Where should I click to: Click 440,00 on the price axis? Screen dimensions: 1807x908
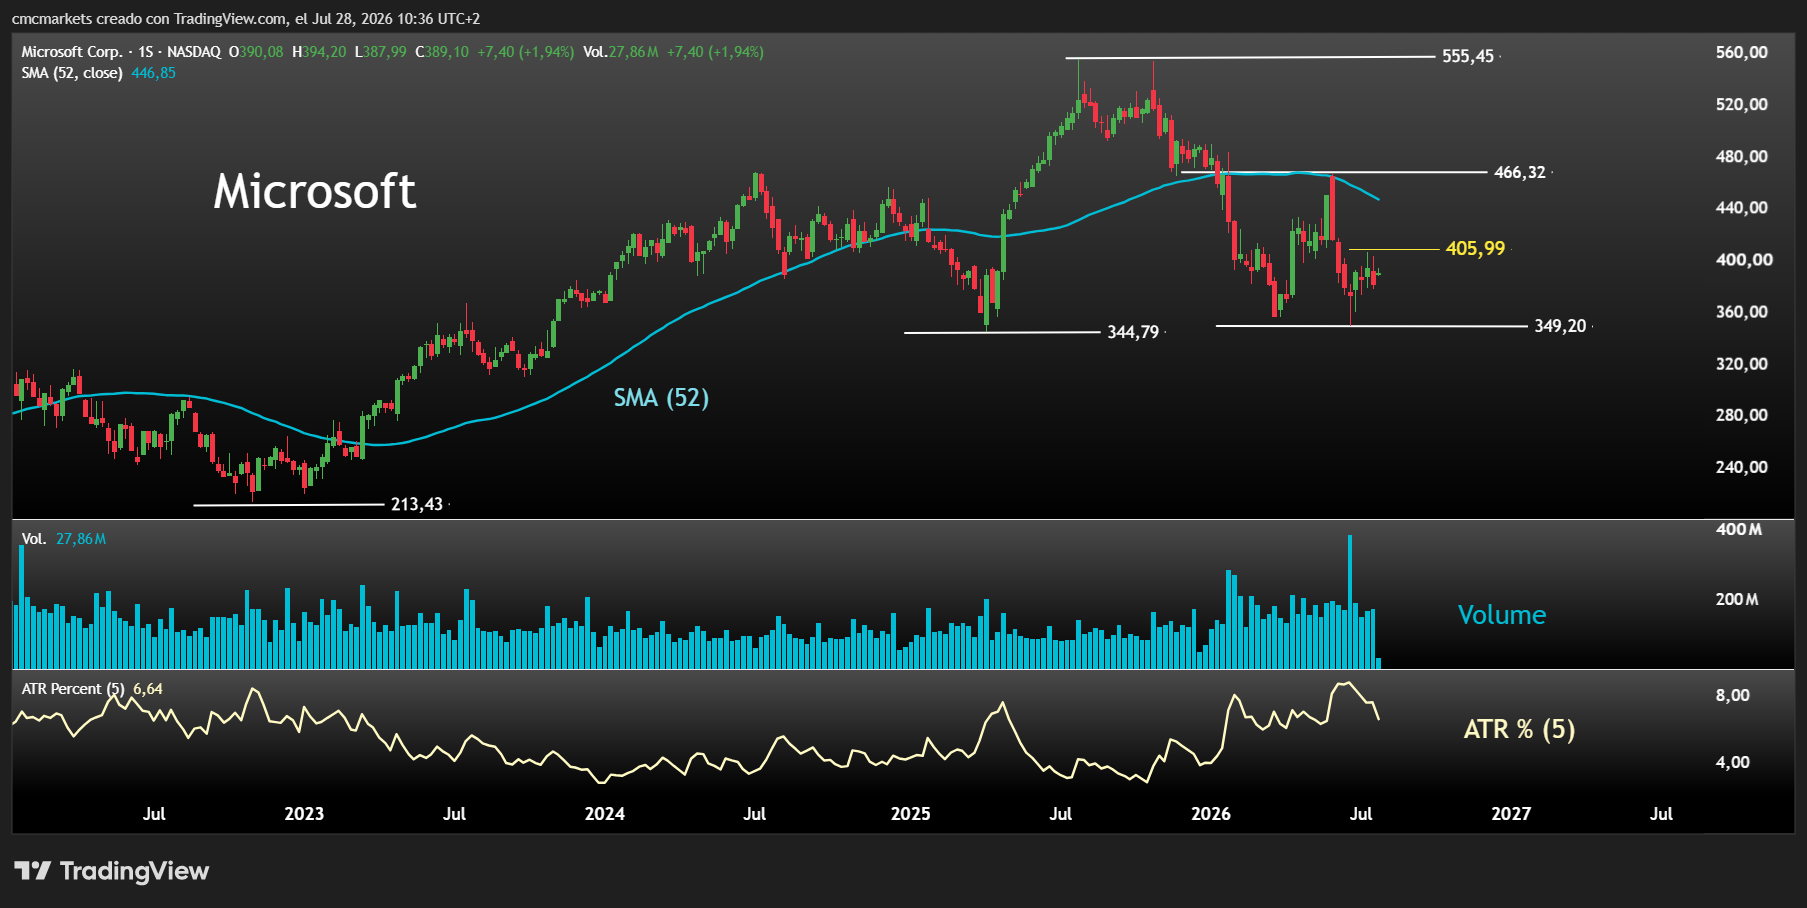pos(1742,208)
